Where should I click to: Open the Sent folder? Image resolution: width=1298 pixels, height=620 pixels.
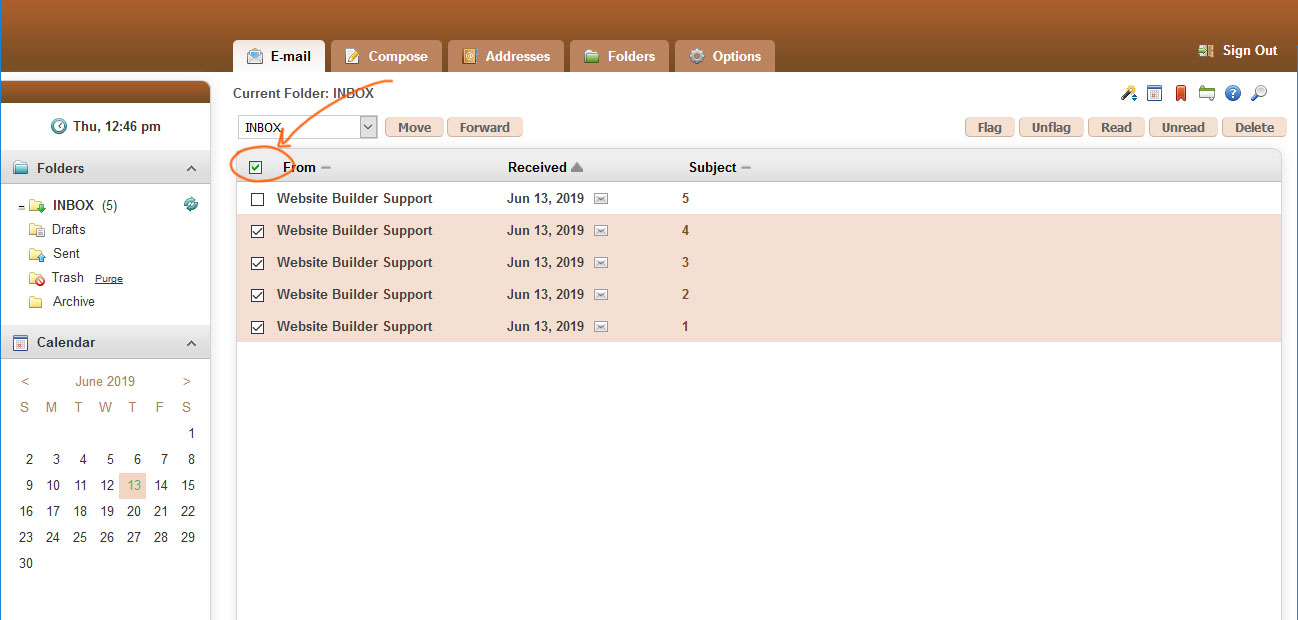coord(66,254)
